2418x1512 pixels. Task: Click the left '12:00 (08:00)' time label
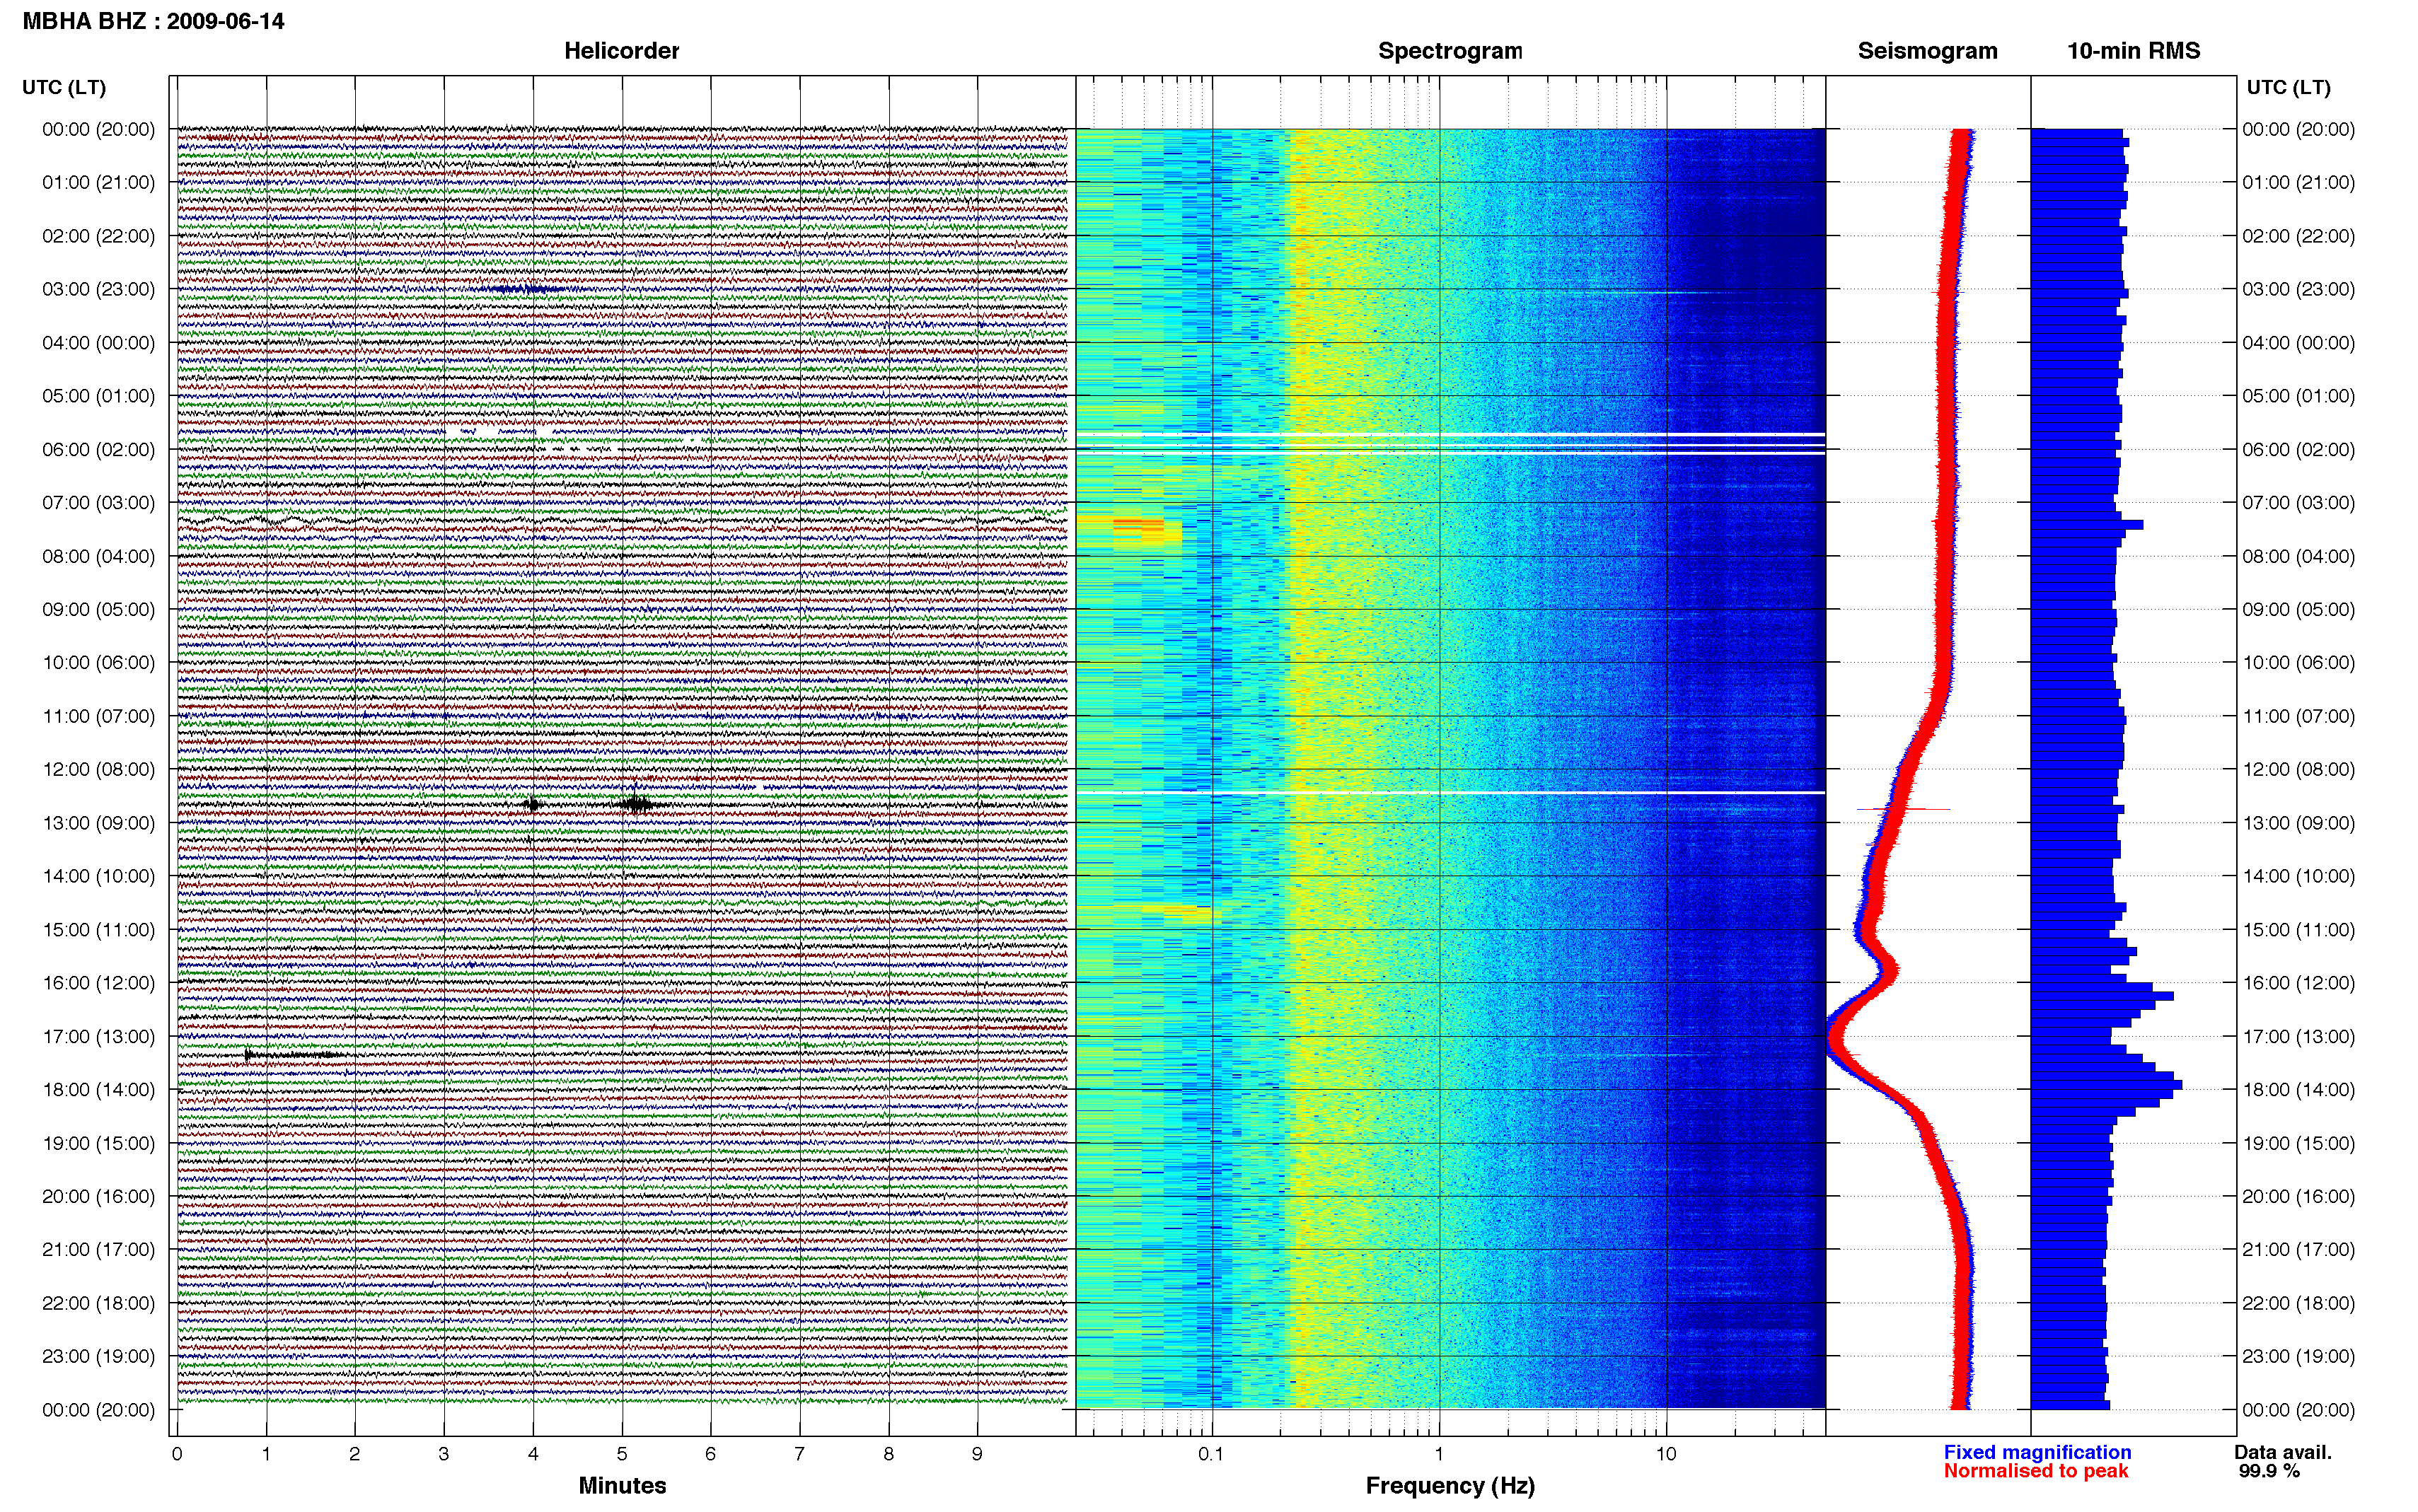pos(98,769)
